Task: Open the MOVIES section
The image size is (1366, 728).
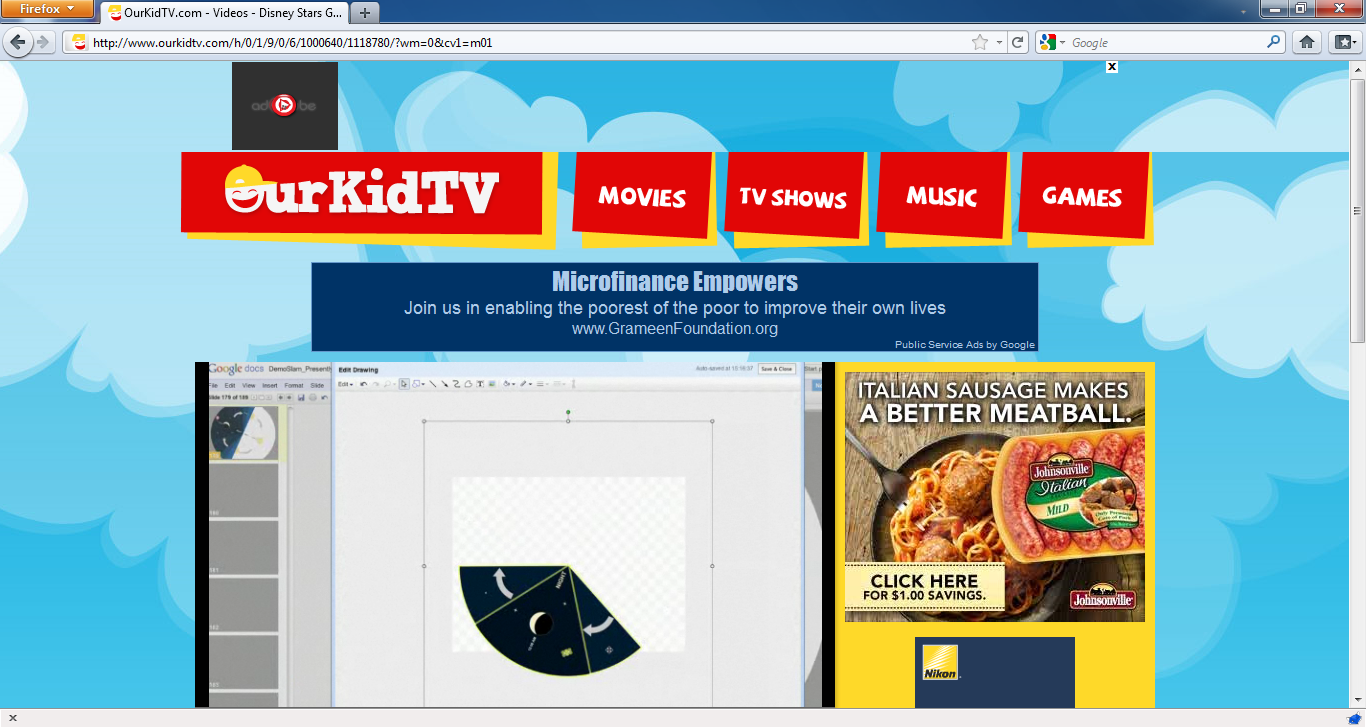Action: coord(642,196)
